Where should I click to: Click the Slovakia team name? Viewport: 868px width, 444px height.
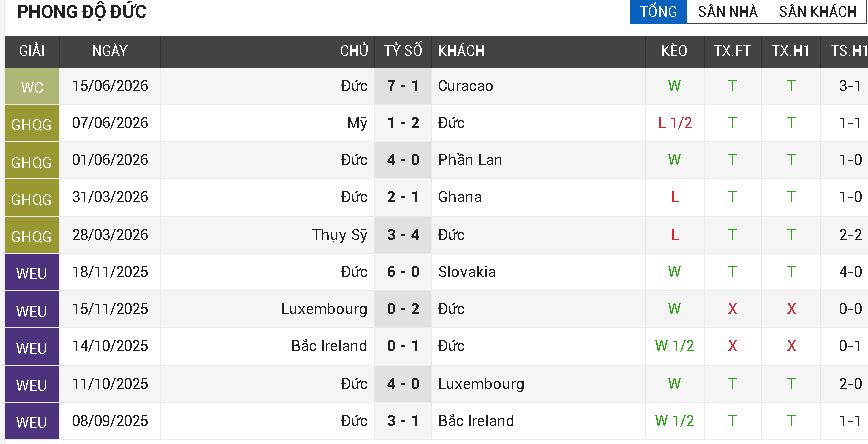coord(467,272)
